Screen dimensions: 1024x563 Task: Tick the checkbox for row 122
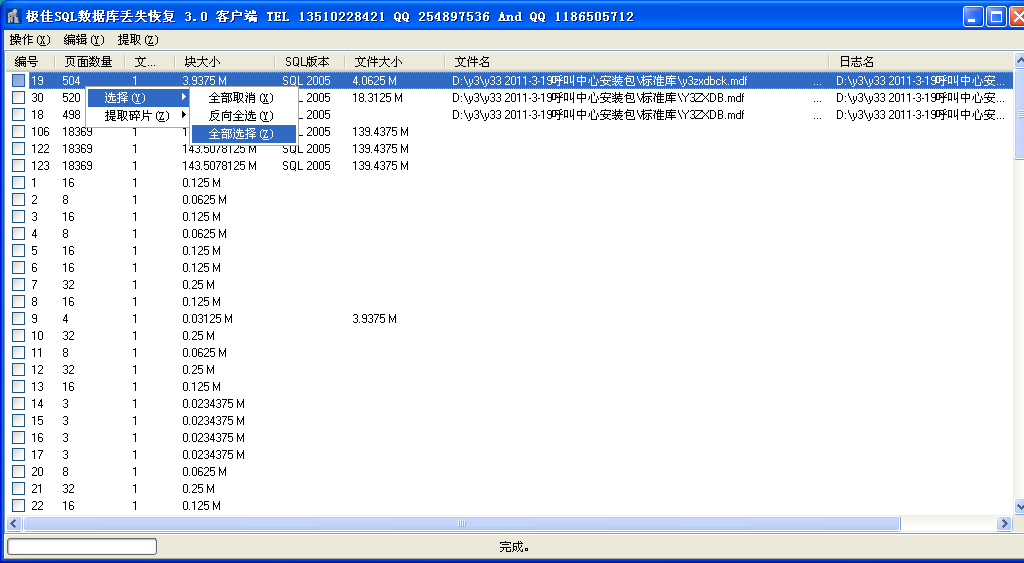tap(18, 148)
